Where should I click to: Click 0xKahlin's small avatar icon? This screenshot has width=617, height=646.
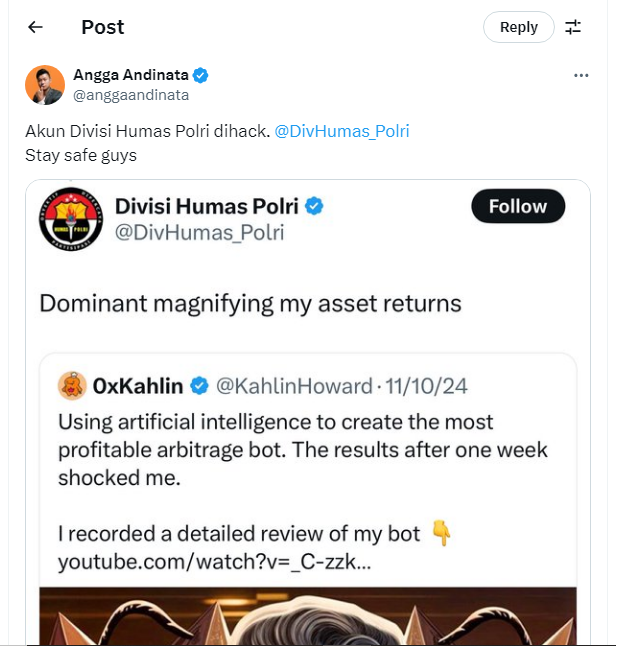pos(72,385)
